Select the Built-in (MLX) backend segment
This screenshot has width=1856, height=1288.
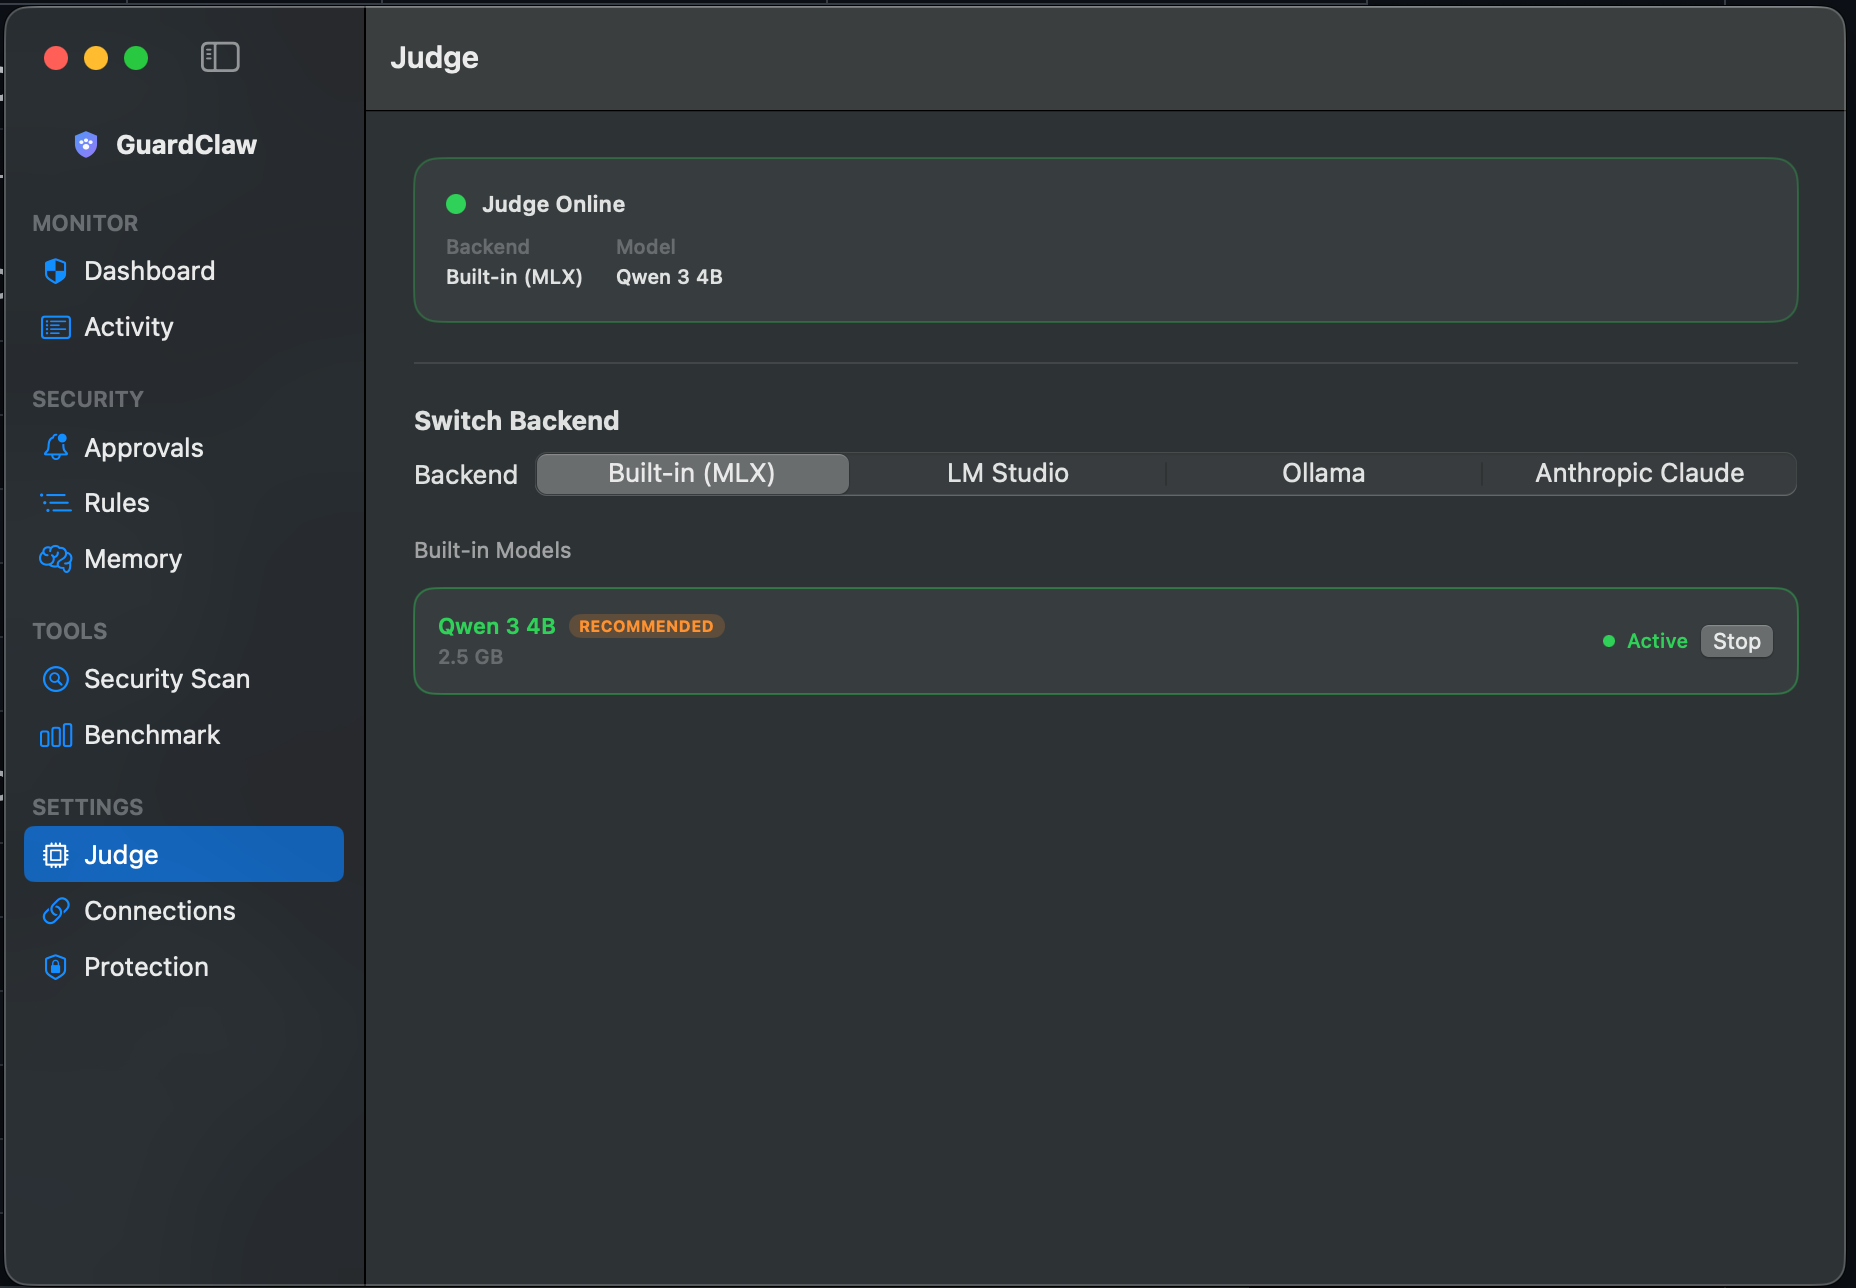691,473
